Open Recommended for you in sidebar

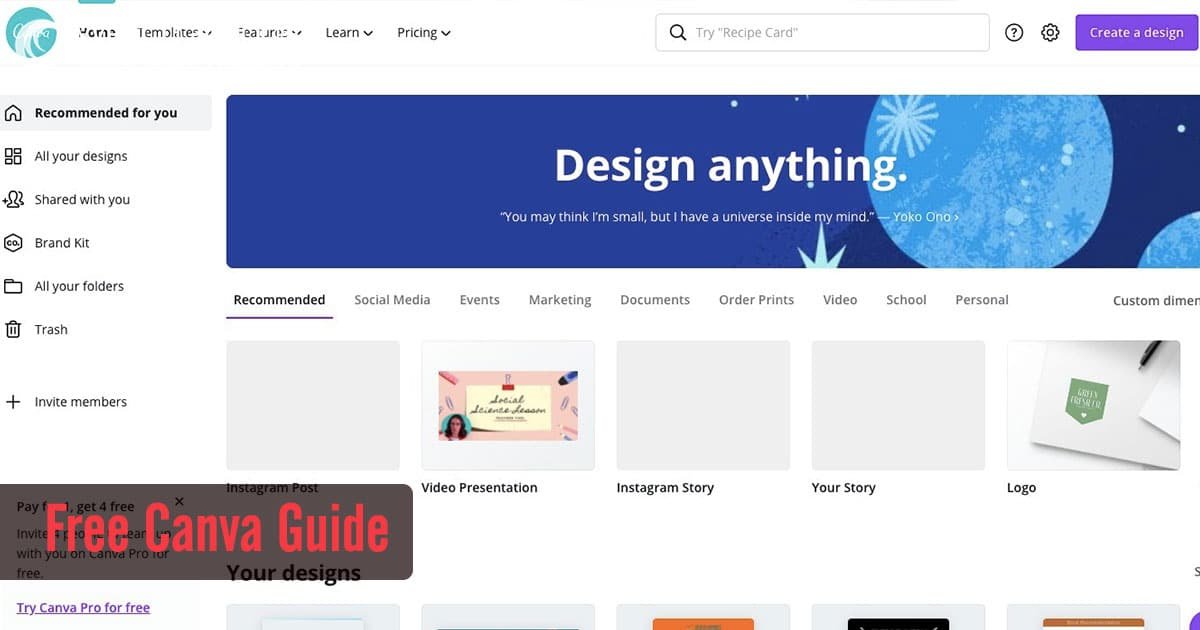click(106, 113)
